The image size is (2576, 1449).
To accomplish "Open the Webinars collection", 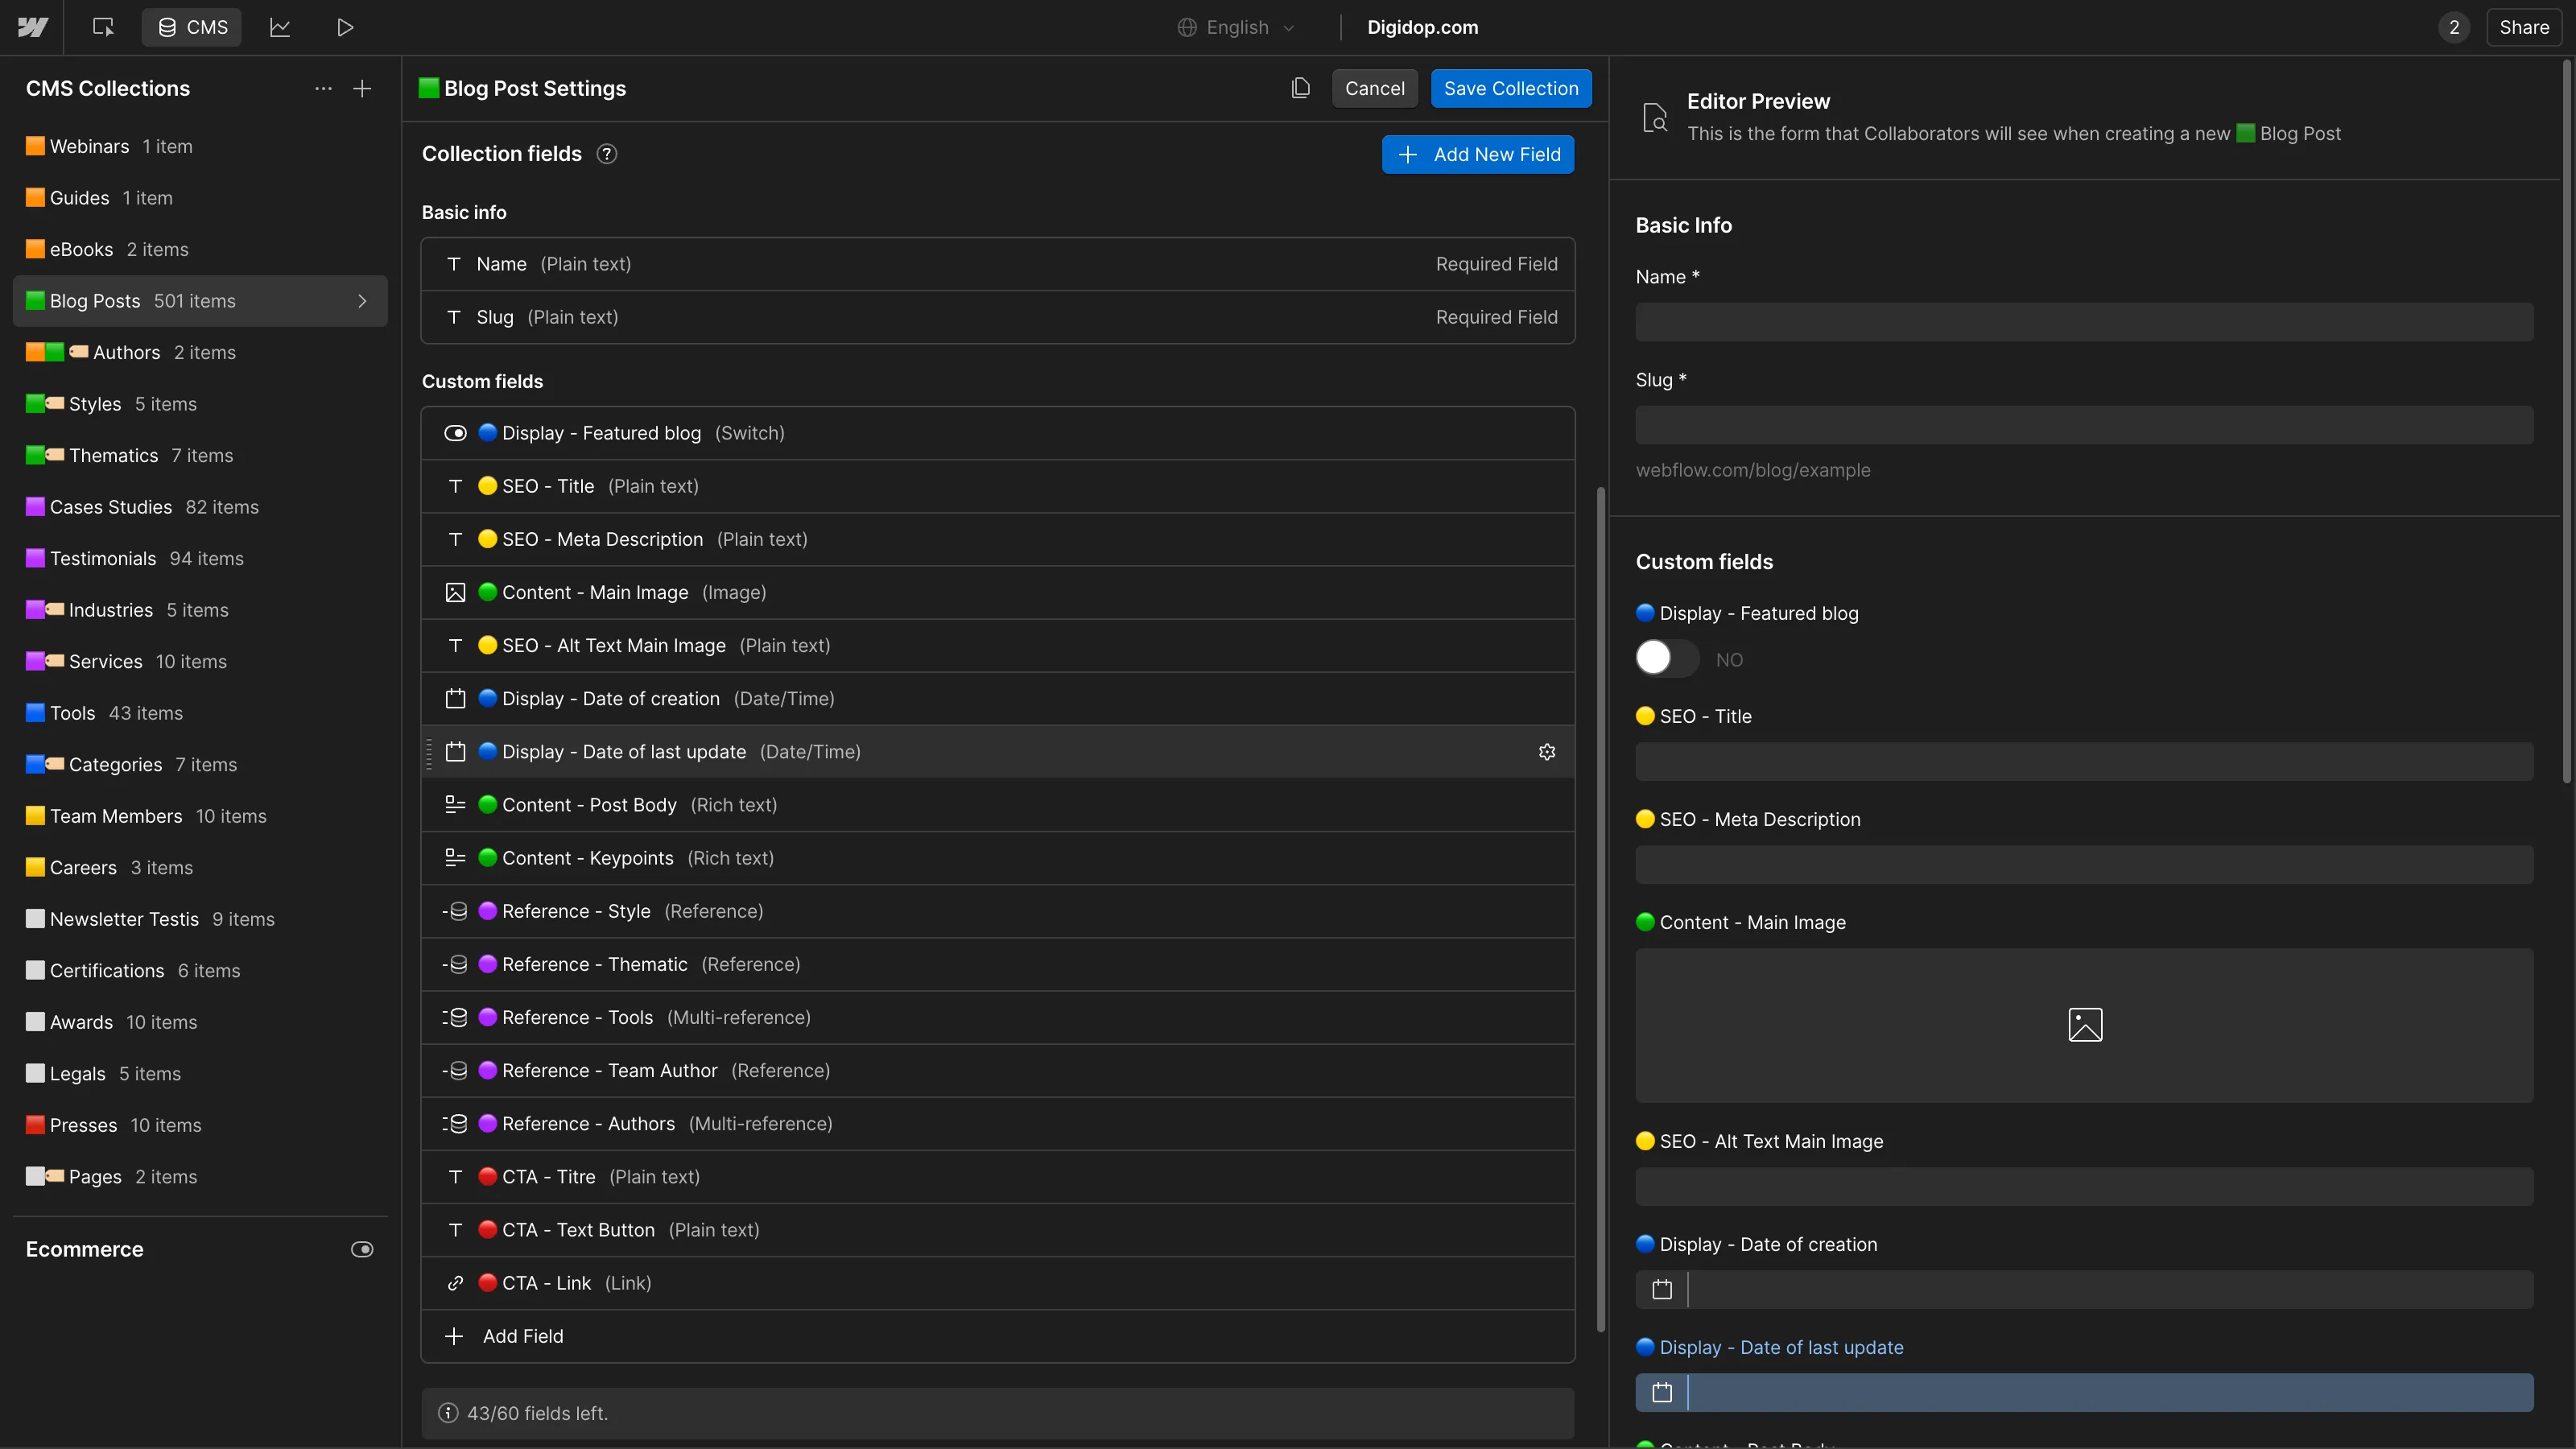I will 200,146.
